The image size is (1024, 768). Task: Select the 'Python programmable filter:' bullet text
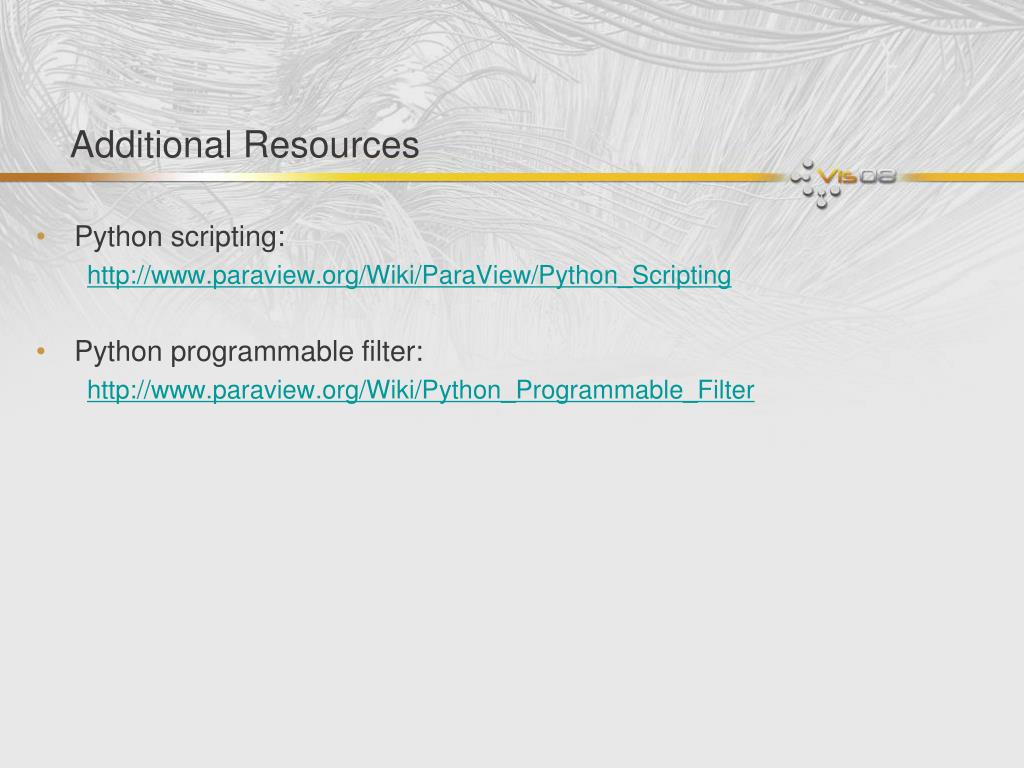[249, 352]
